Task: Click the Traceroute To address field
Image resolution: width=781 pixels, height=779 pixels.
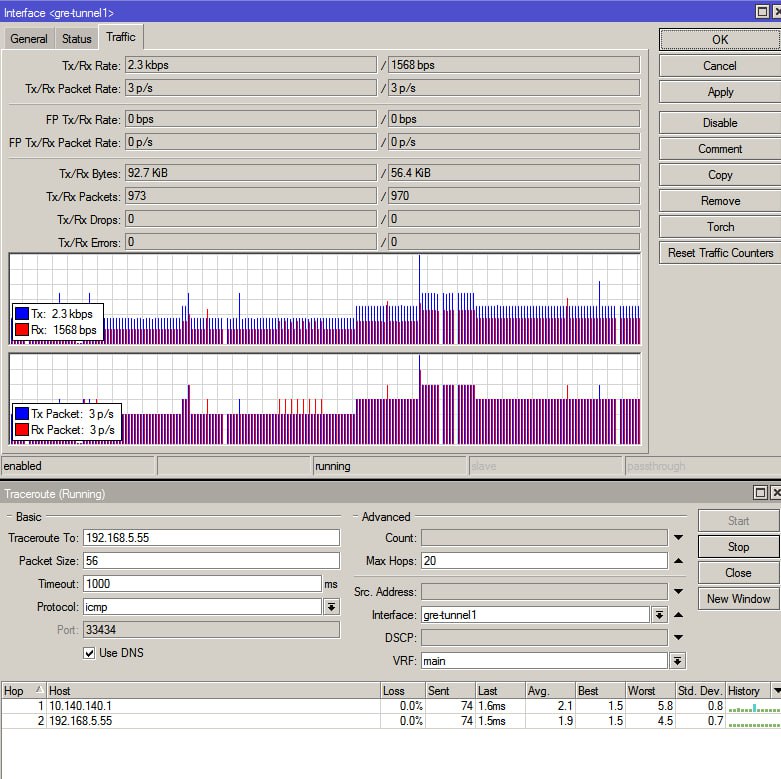Action: (x=211, y=538)
